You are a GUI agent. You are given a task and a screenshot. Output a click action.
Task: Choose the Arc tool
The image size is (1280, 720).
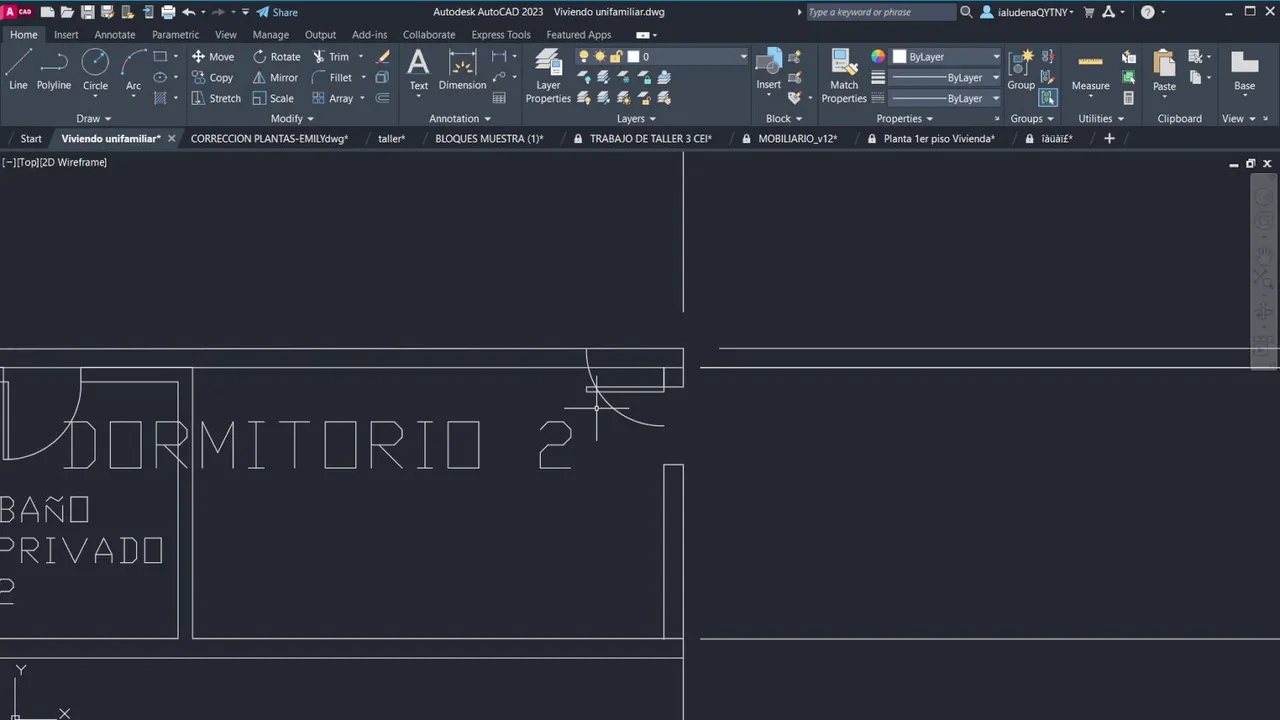[x=133, y=70]
